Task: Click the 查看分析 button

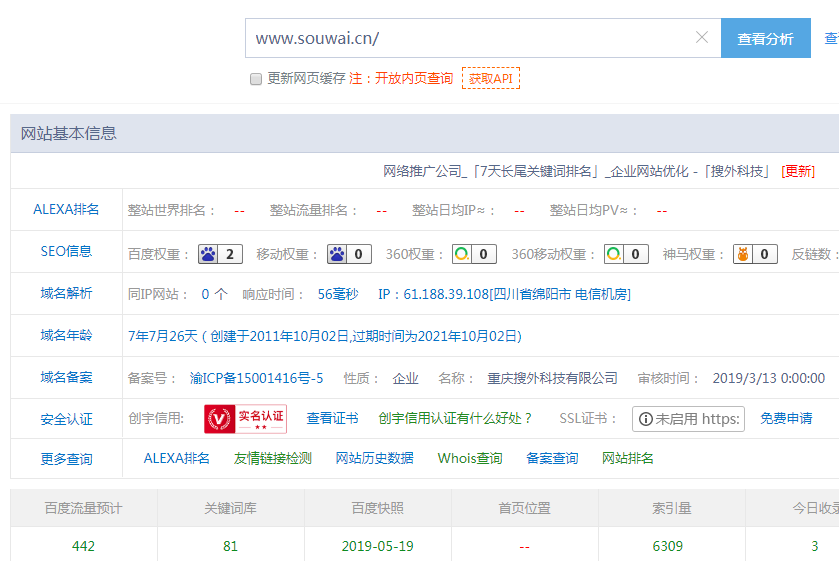Action: (766, 38)
